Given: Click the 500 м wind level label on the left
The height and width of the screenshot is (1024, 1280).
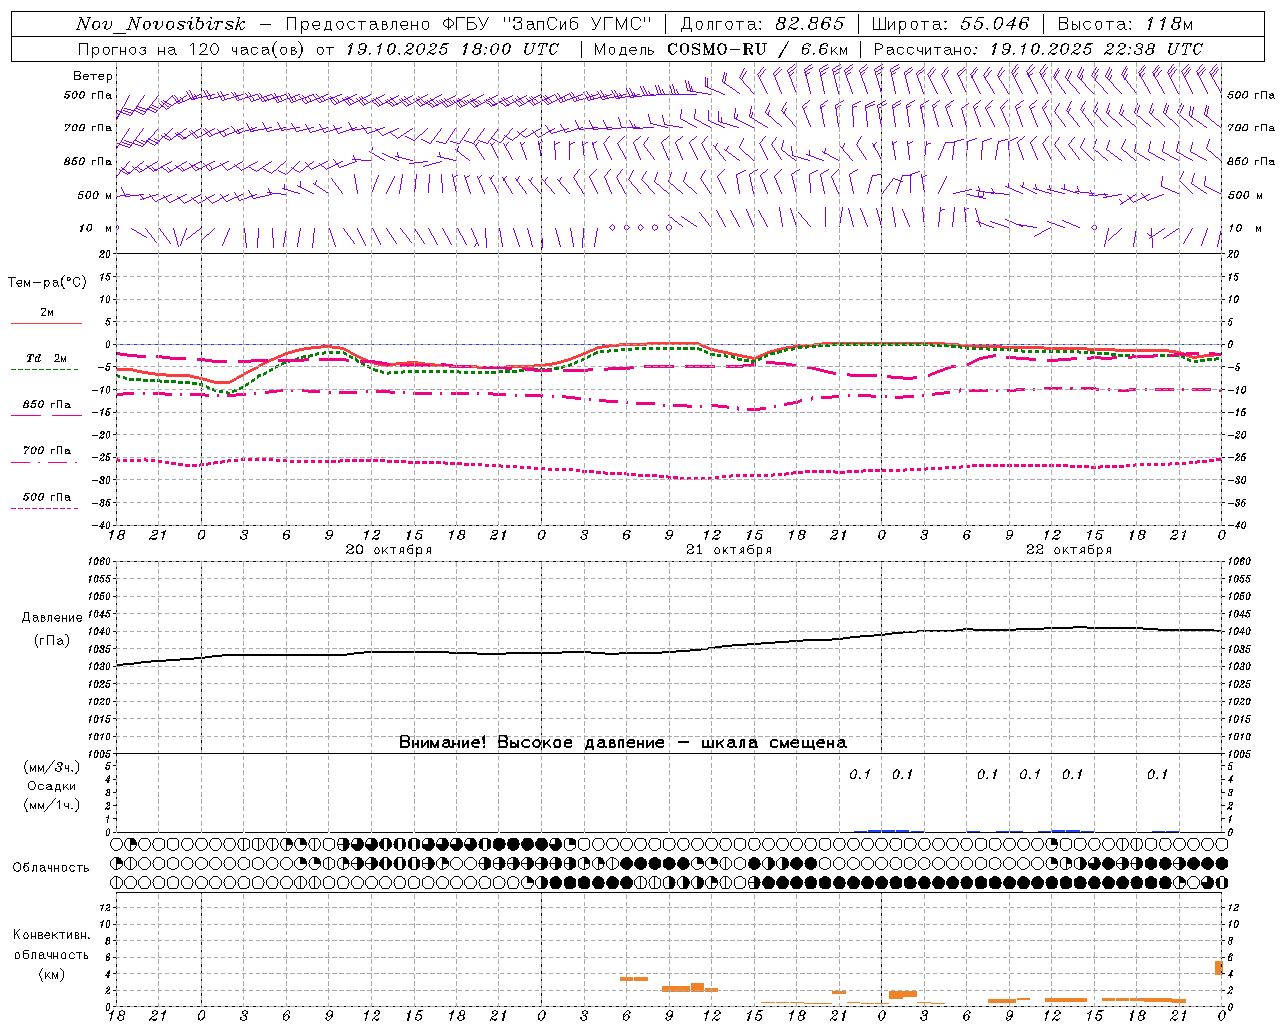Looking at the screenshot, I should (95, 196).
